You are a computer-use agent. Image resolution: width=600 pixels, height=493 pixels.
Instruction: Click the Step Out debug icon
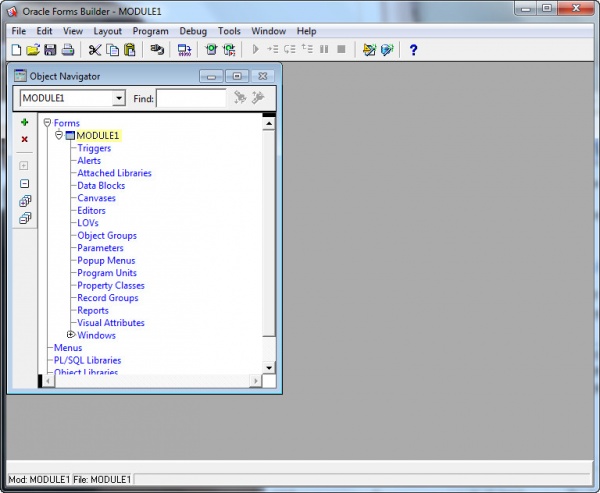pyautogui.click(x=307, y=49)
